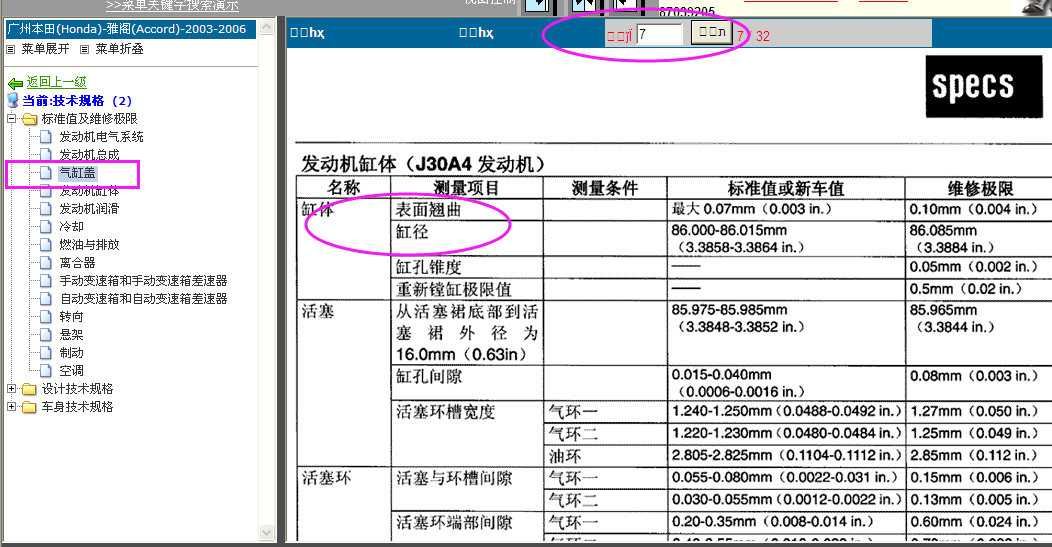Image resolution: width=1052 pixels, height=547 pixels.
Task: Click the 缸径 table cell
Action: pyautogui.click(x=466, y=238)
